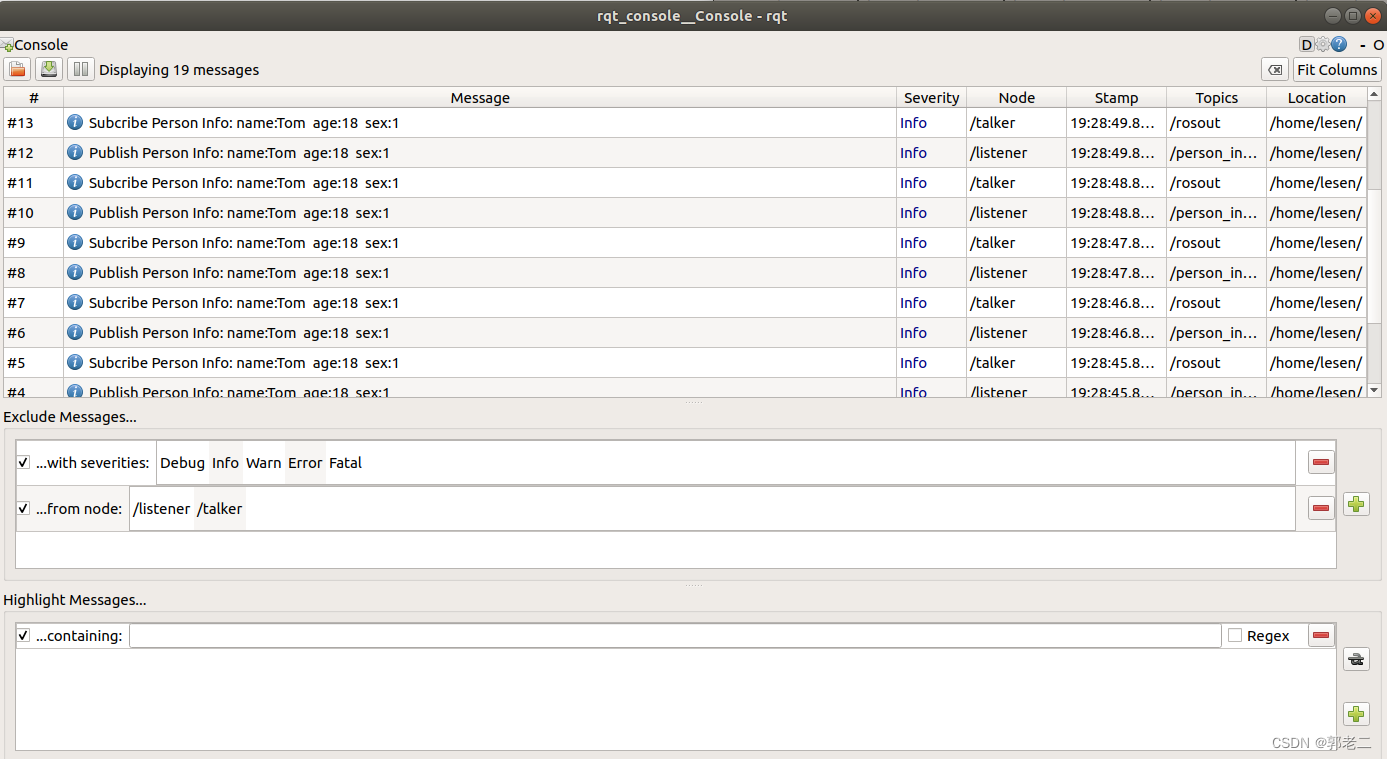Click /listener node cell in row #12
This screenshot has height=759, width=1387.
click(x=1016, y=153)
